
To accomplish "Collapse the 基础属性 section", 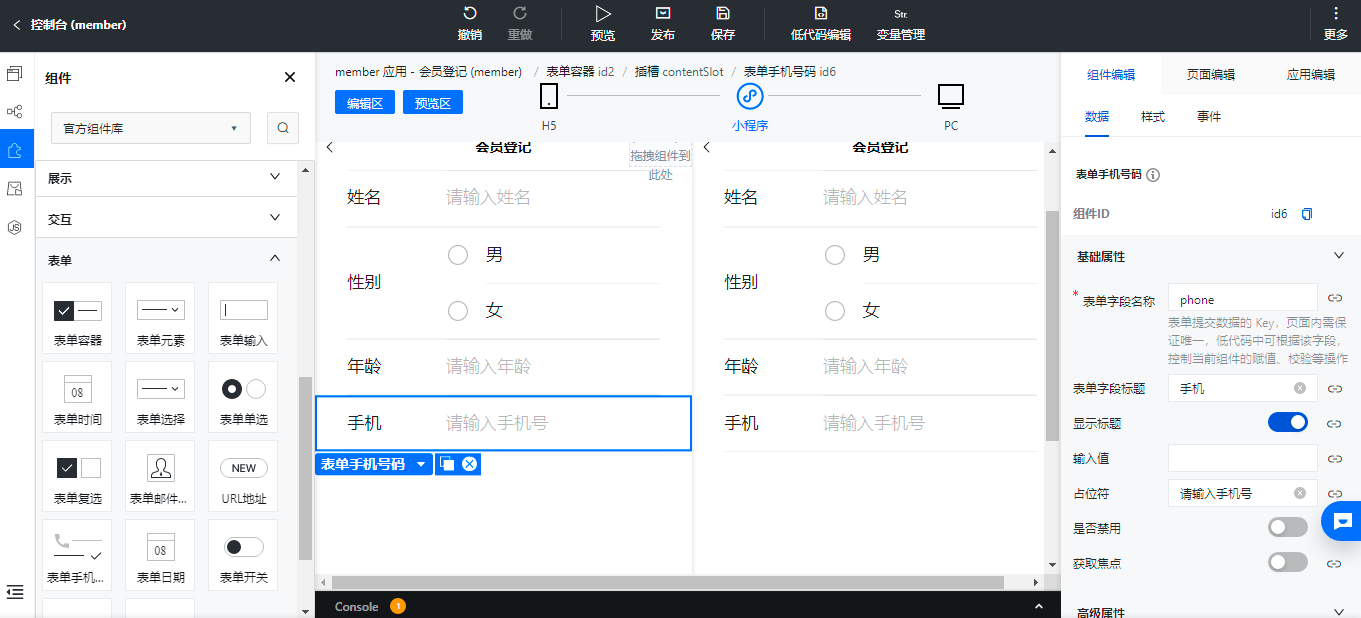I will pyautogui.click(x=1339, y=256).
